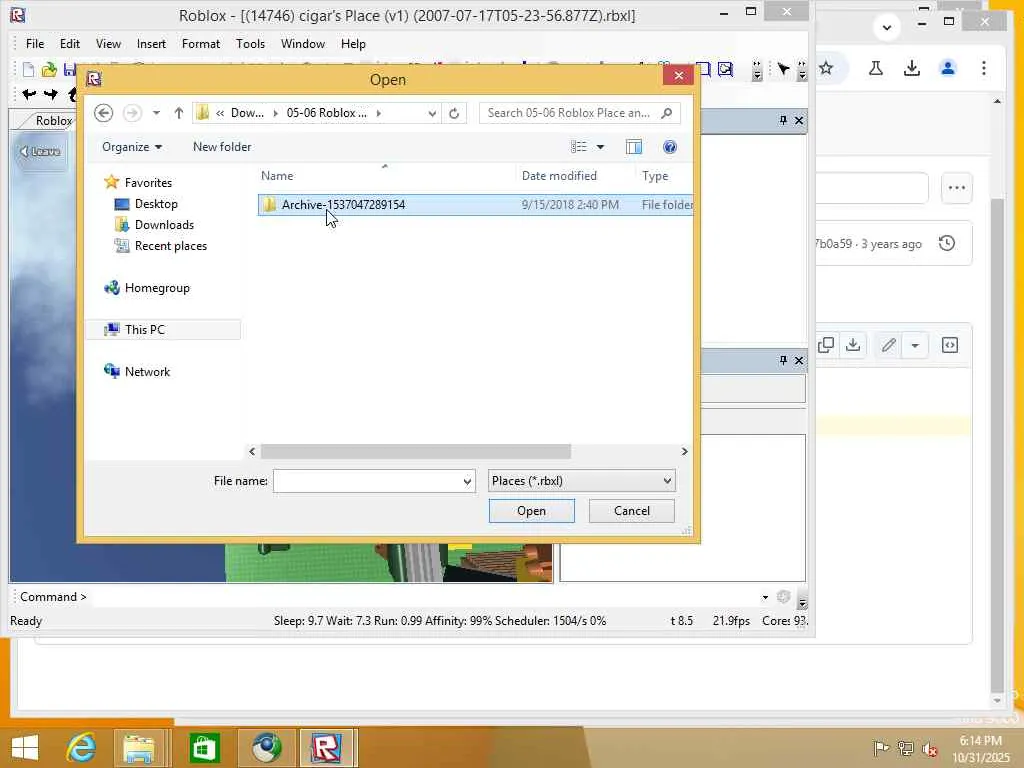This screenshot has height=768, width=1024.
Task: Select Desktop in Favorites
Action: click(x=156, y=204)
